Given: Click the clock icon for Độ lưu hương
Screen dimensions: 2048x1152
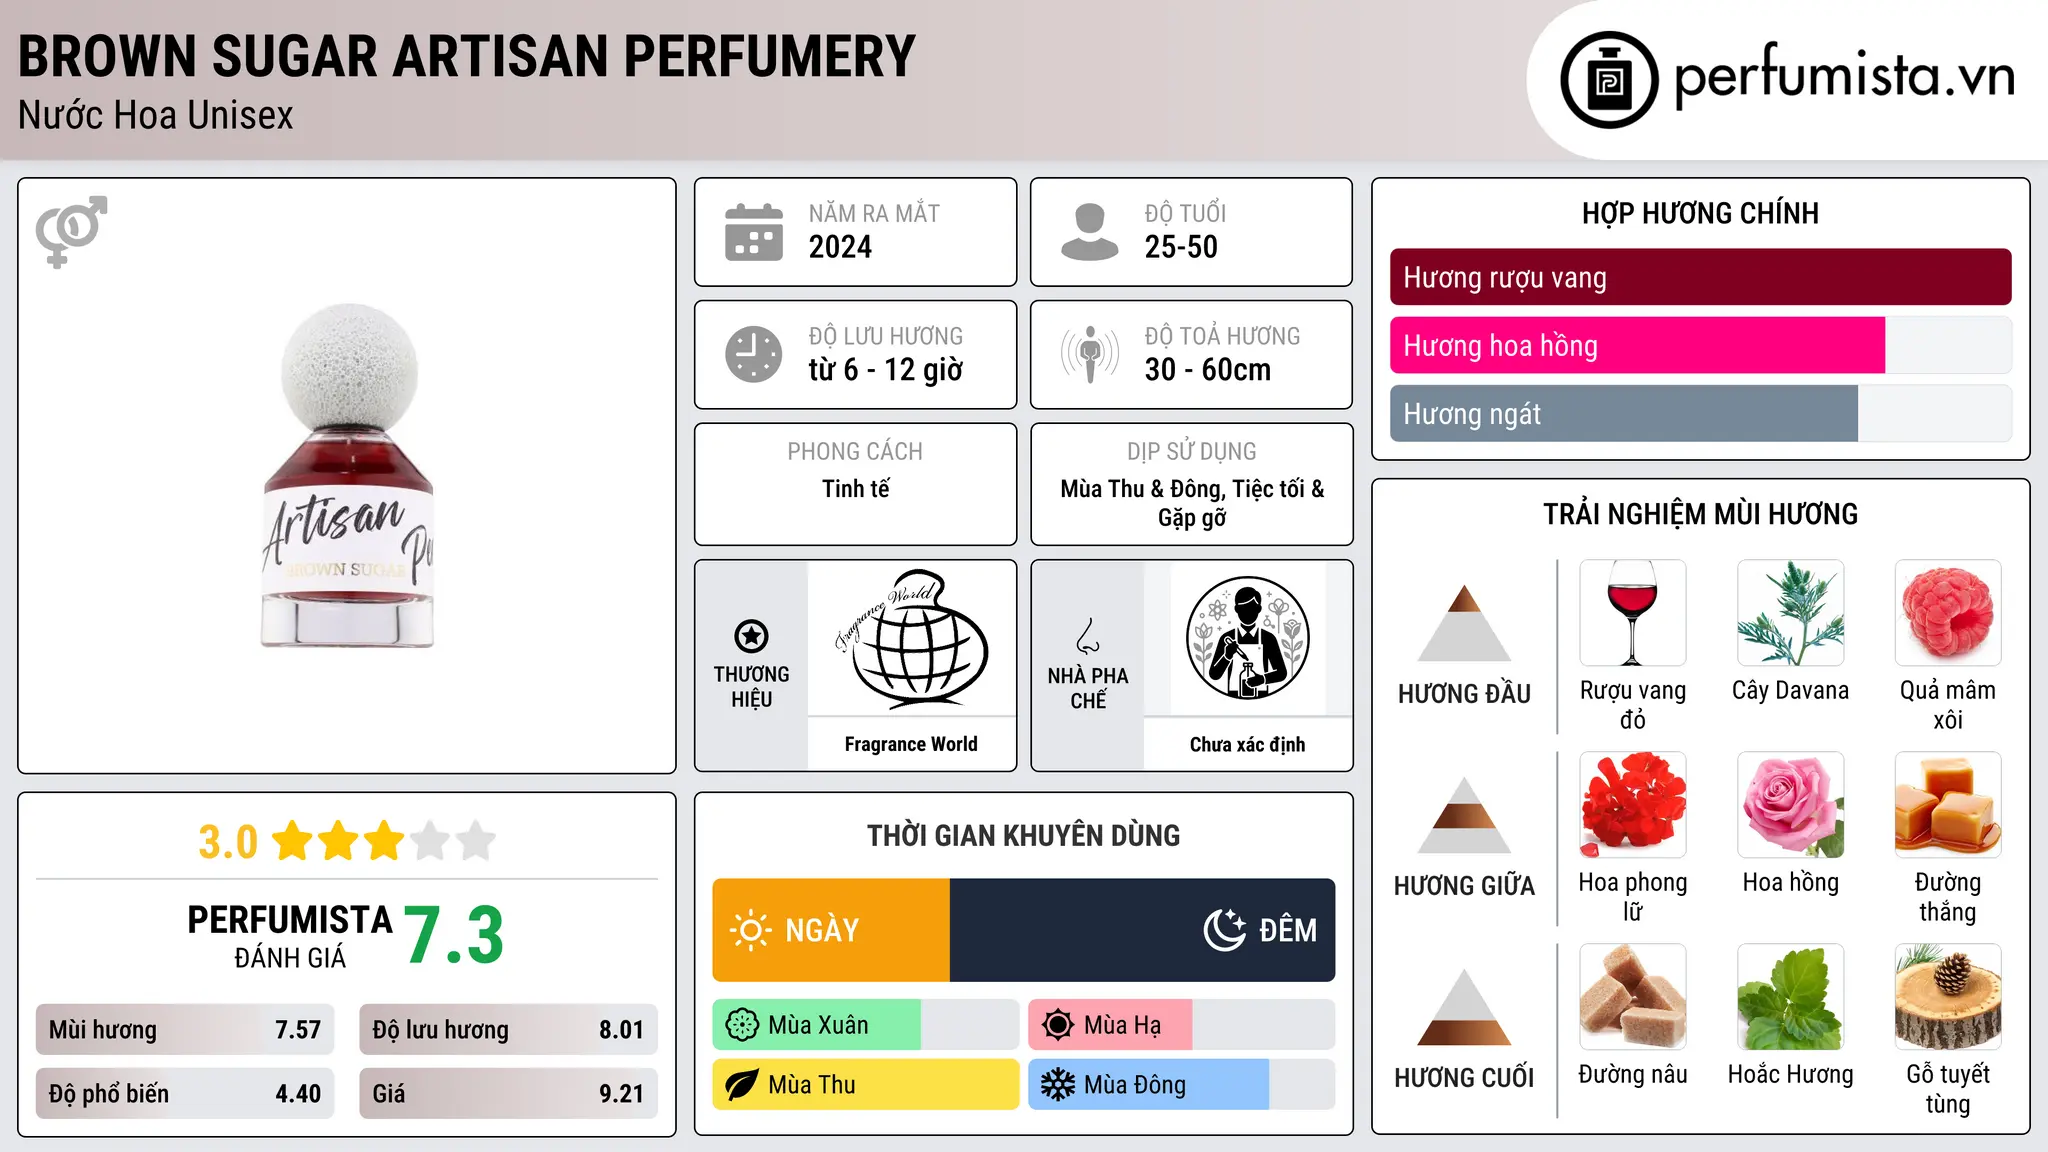Looking at the screenshot, I should point(754,354).
